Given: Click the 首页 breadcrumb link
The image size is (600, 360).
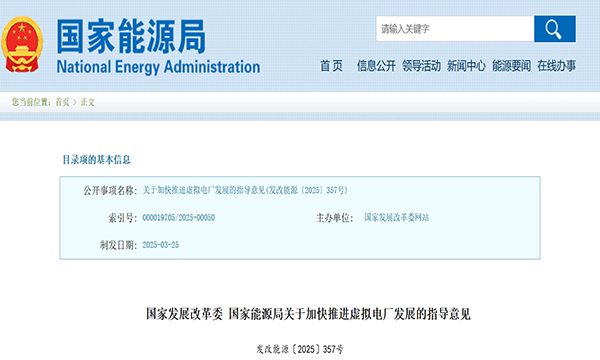Looking at the screenshot, I should click(x=62, y=102).
